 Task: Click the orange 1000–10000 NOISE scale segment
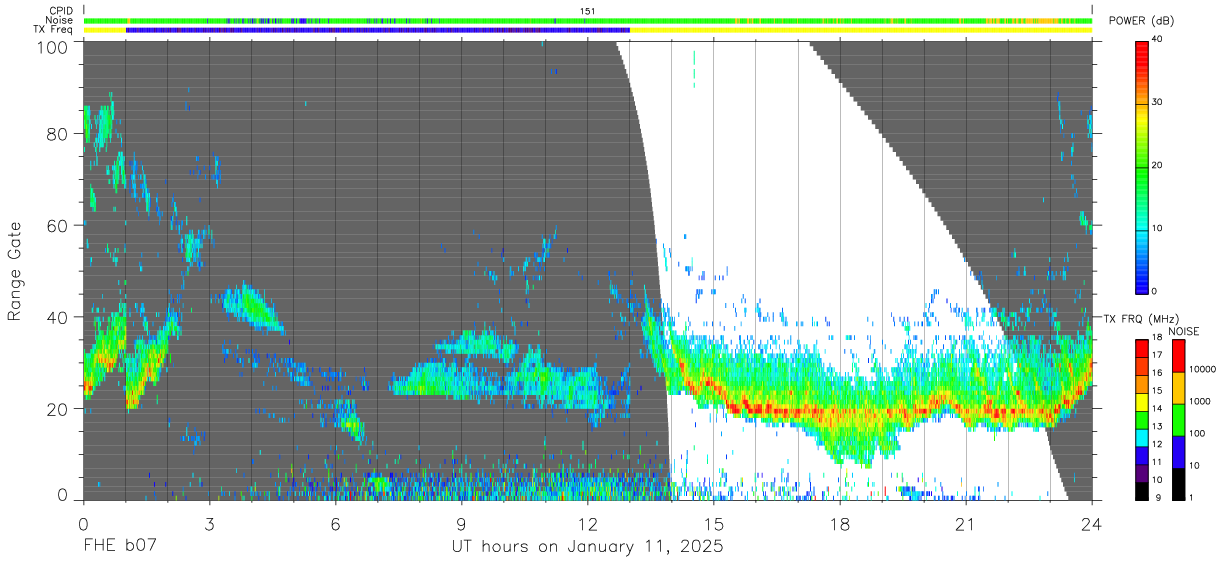pos(1180,387)
